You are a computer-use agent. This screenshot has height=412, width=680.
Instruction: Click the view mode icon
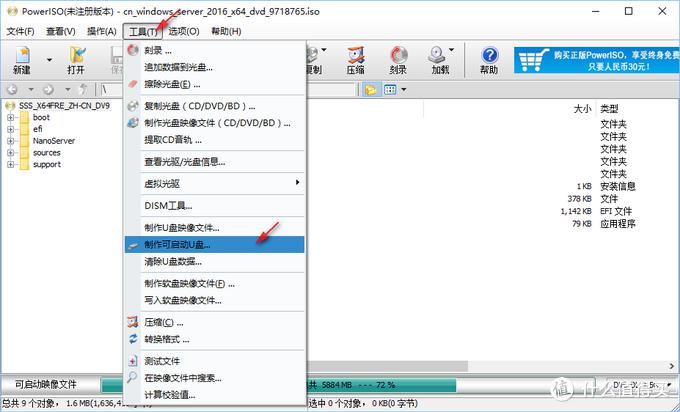coord(390,90)
